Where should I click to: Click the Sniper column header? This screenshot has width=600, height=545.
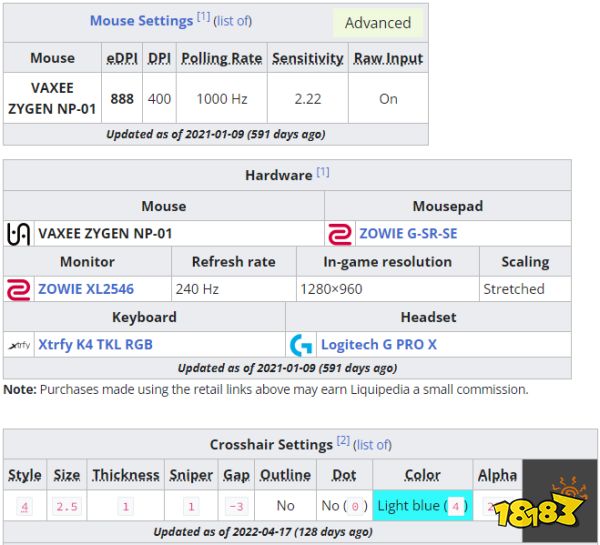pos(191,475)
